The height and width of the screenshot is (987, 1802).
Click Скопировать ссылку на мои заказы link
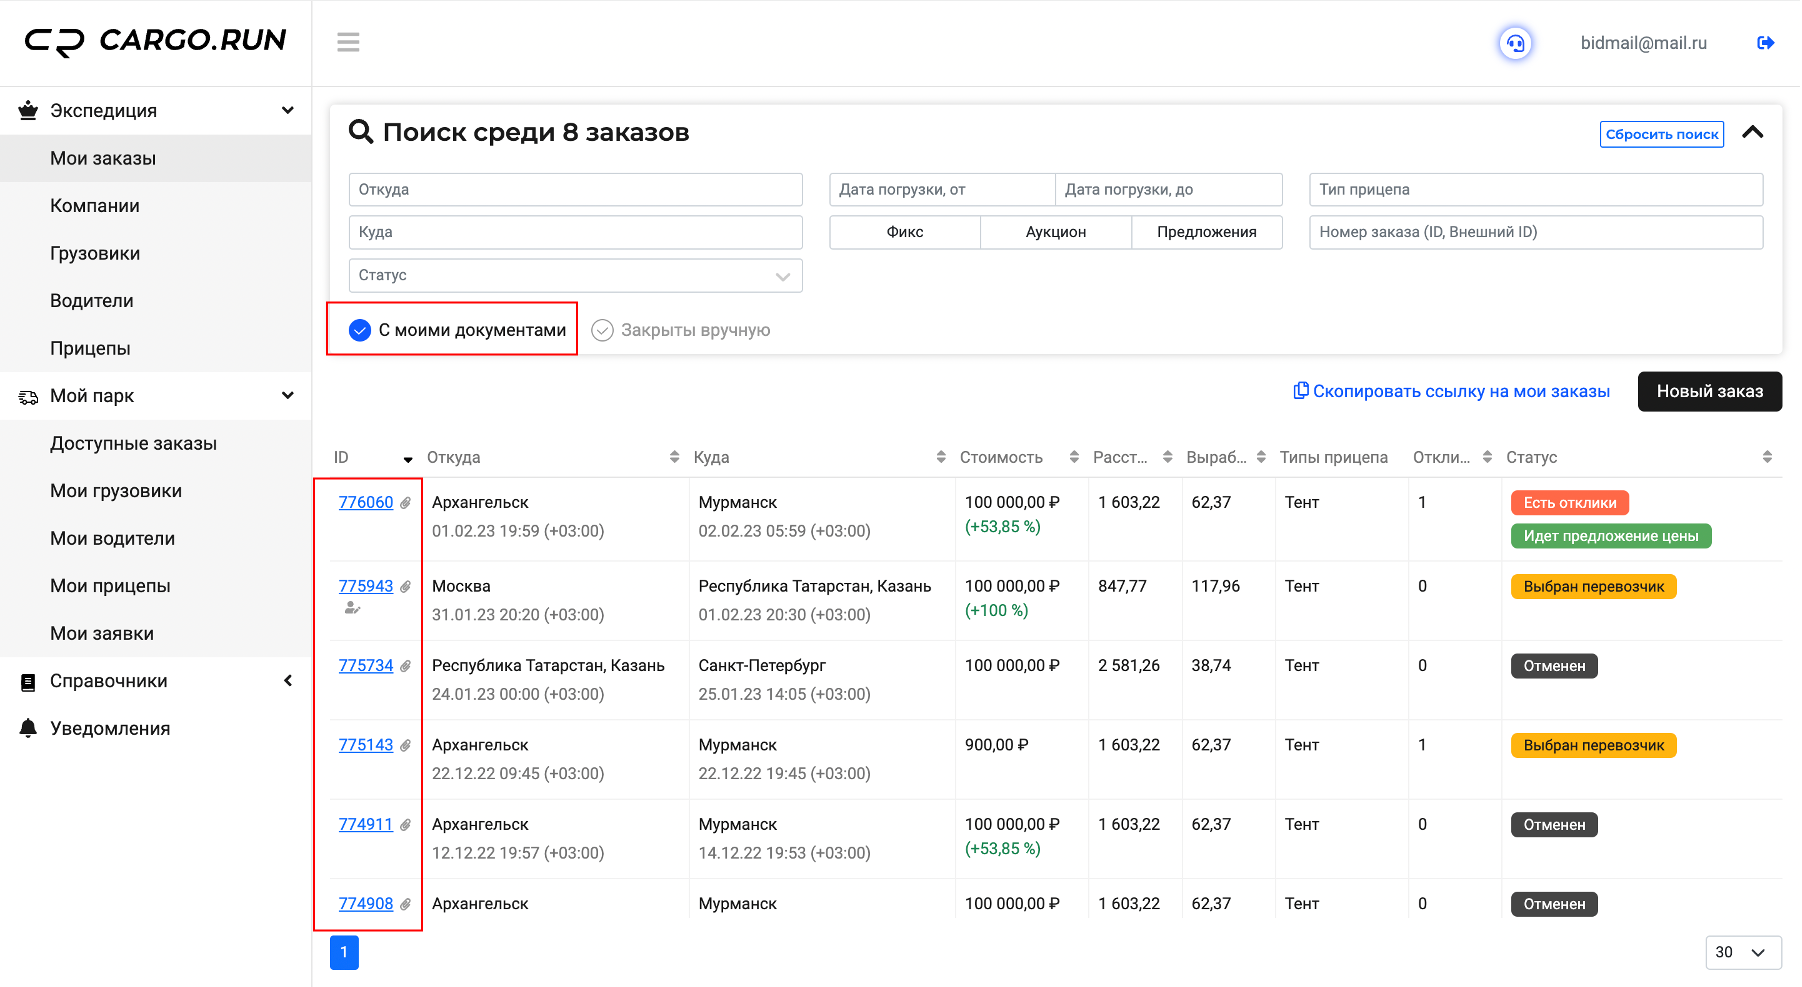(x=1452, y=391)
